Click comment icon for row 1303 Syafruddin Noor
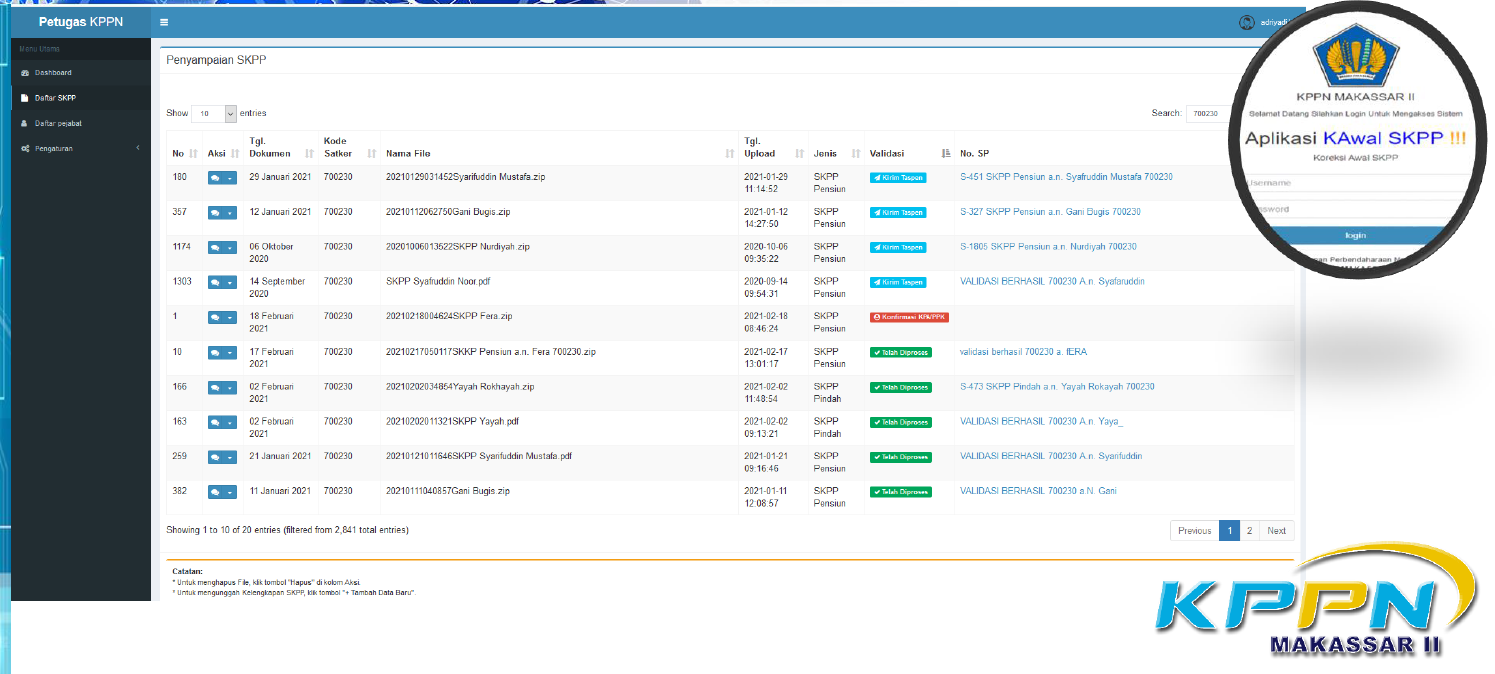 pos(216,283)
